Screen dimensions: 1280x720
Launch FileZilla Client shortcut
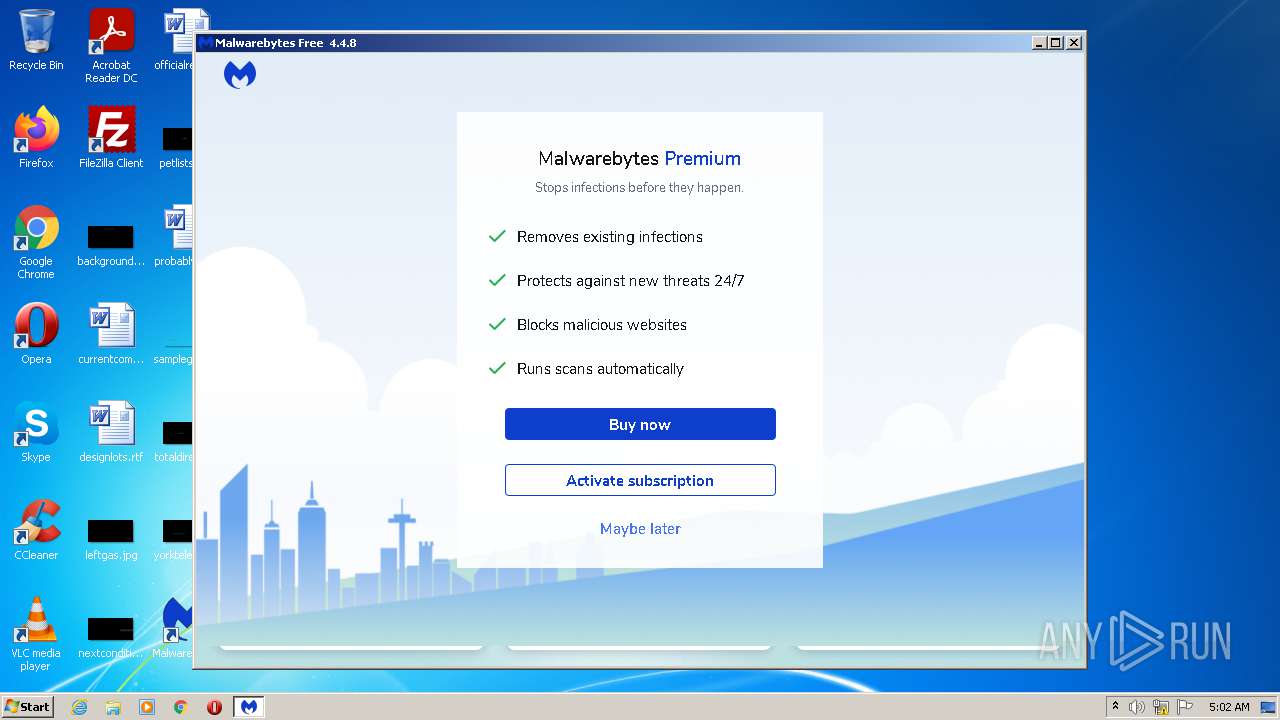(111, 137)
